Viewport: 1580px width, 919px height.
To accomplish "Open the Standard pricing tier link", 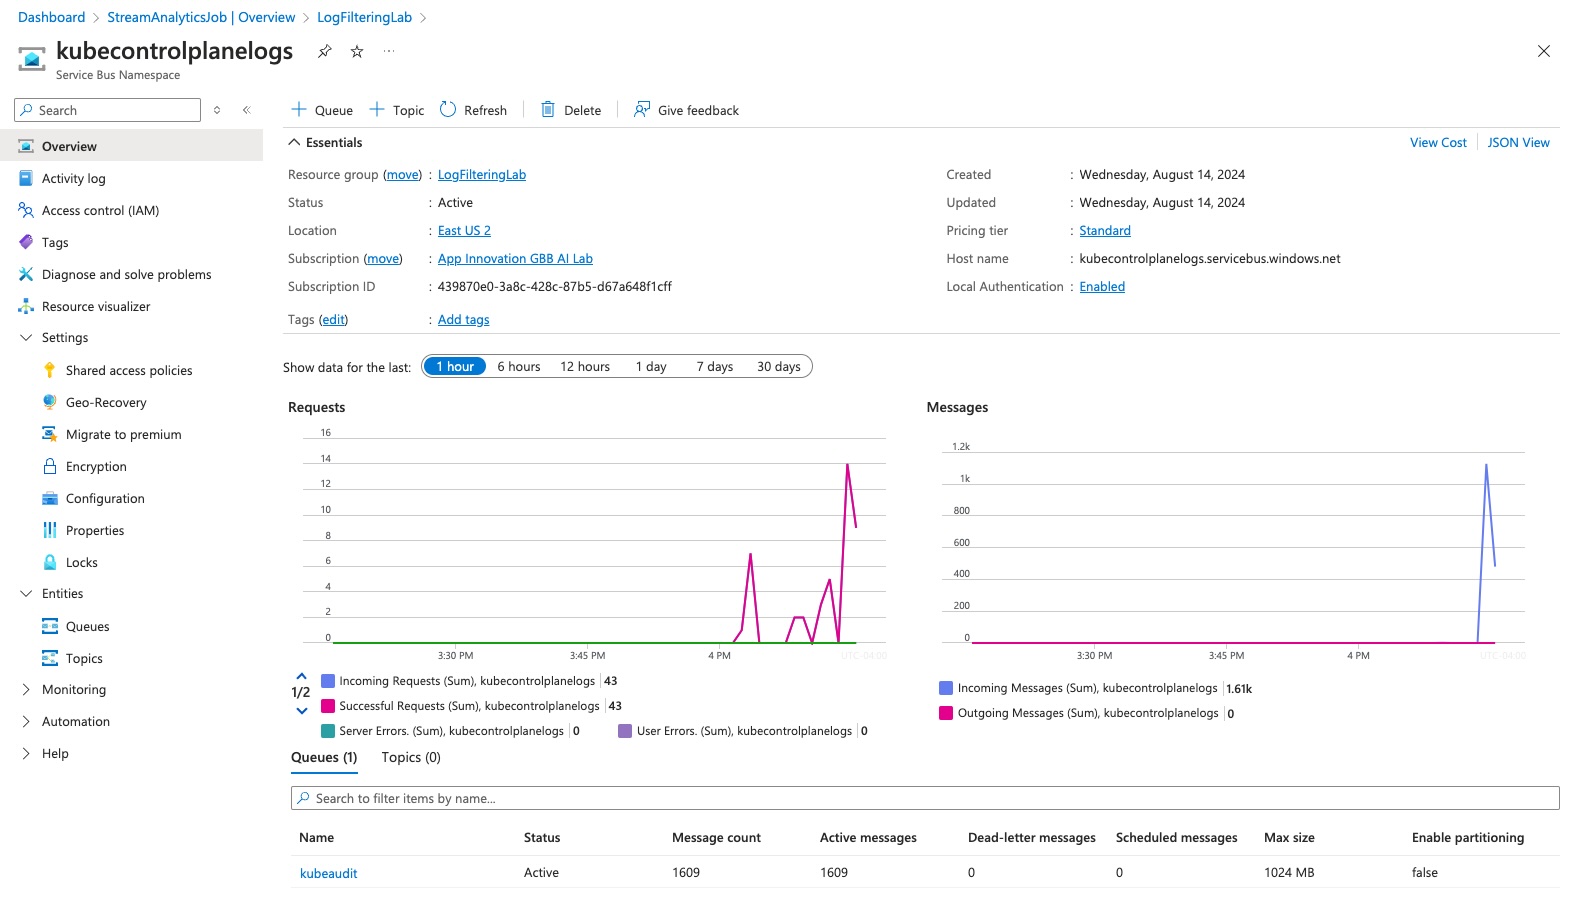I will click(1105, 231).
